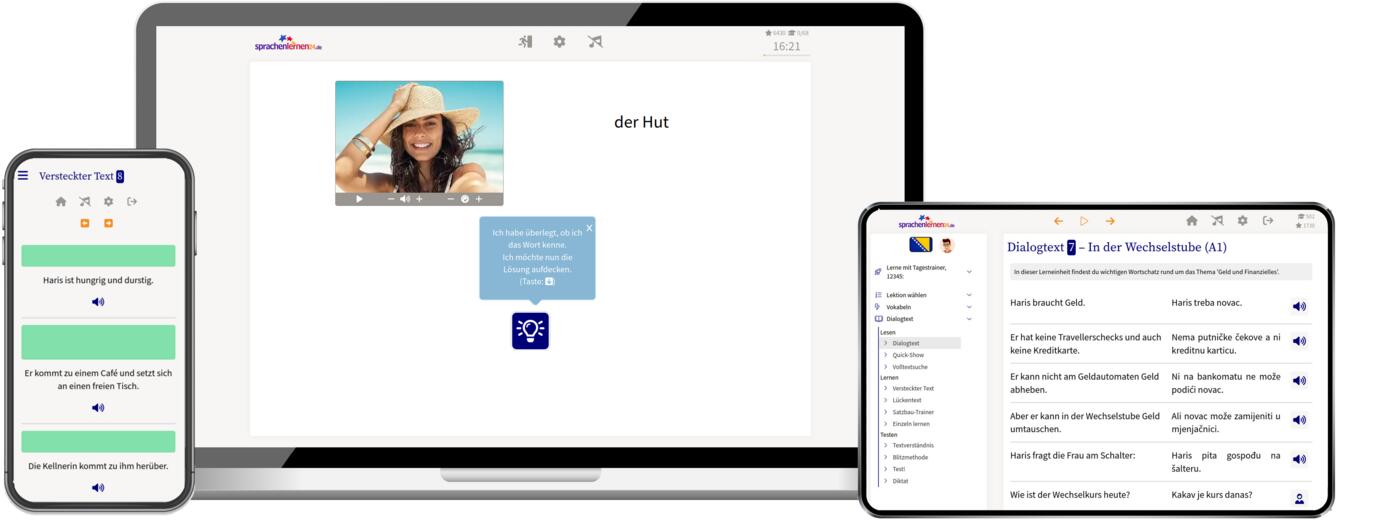Click the home icon on the tablet toolbar

point(1191,221)
